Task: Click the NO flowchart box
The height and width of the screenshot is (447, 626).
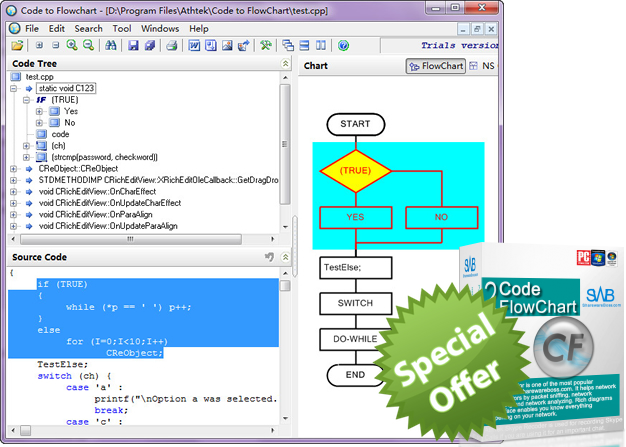Action: coord(442,217)
